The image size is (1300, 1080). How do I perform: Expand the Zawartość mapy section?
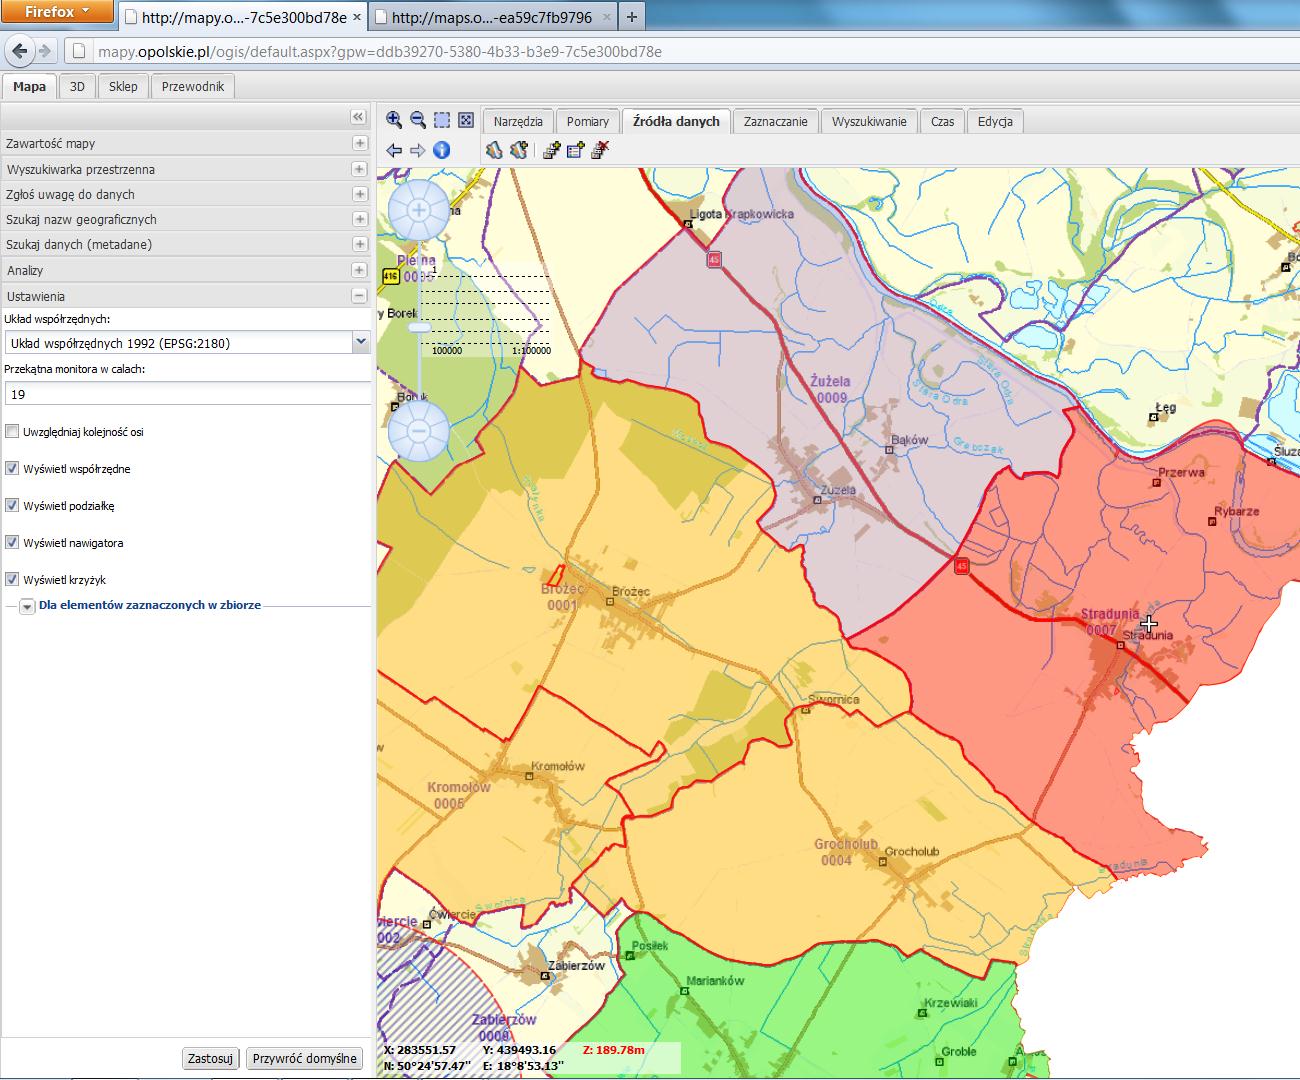point(359,143)
